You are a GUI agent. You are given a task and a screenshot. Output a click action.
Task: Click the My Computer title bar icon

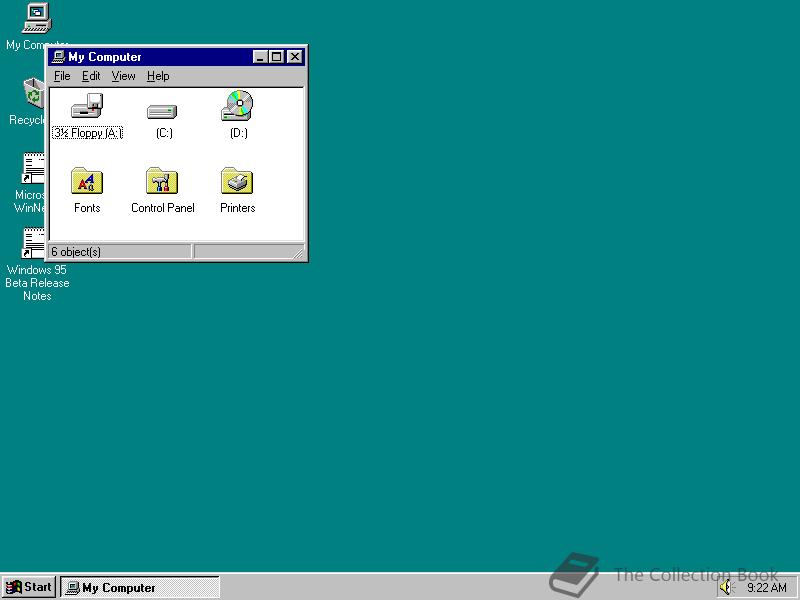click(59, 57)
